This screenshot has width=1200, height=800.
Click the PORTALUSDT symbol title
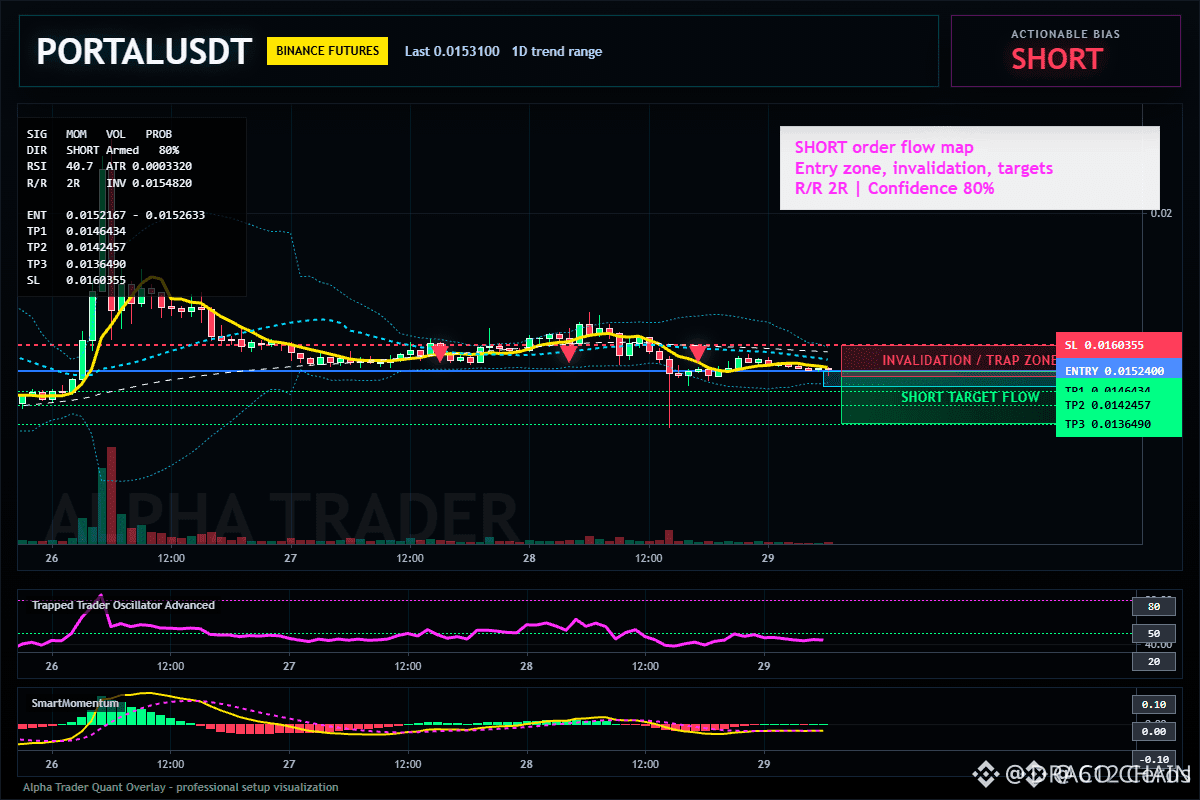coord(143,51)
